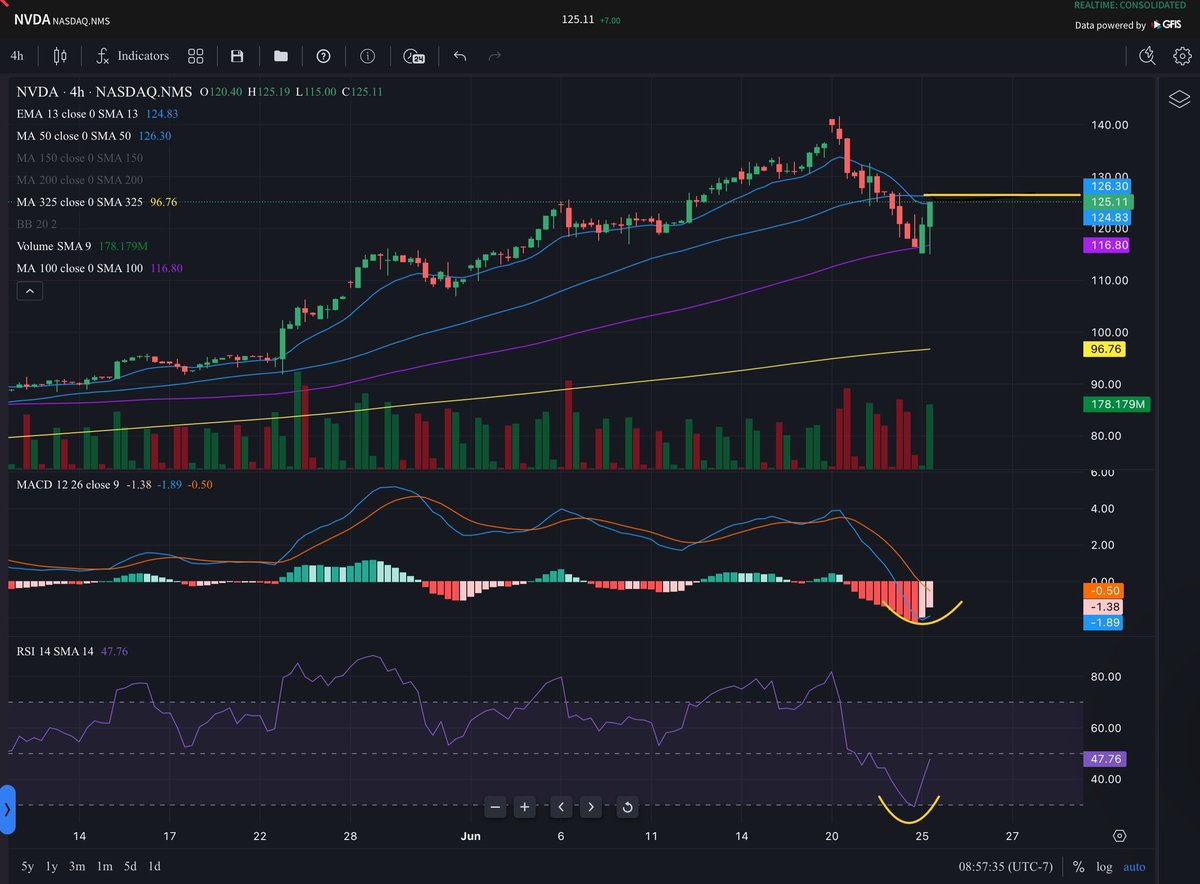Viewport: 1200px width, 884px height.
Task: Toggle auto scale mode
Action: click(x=1134, y=867)
